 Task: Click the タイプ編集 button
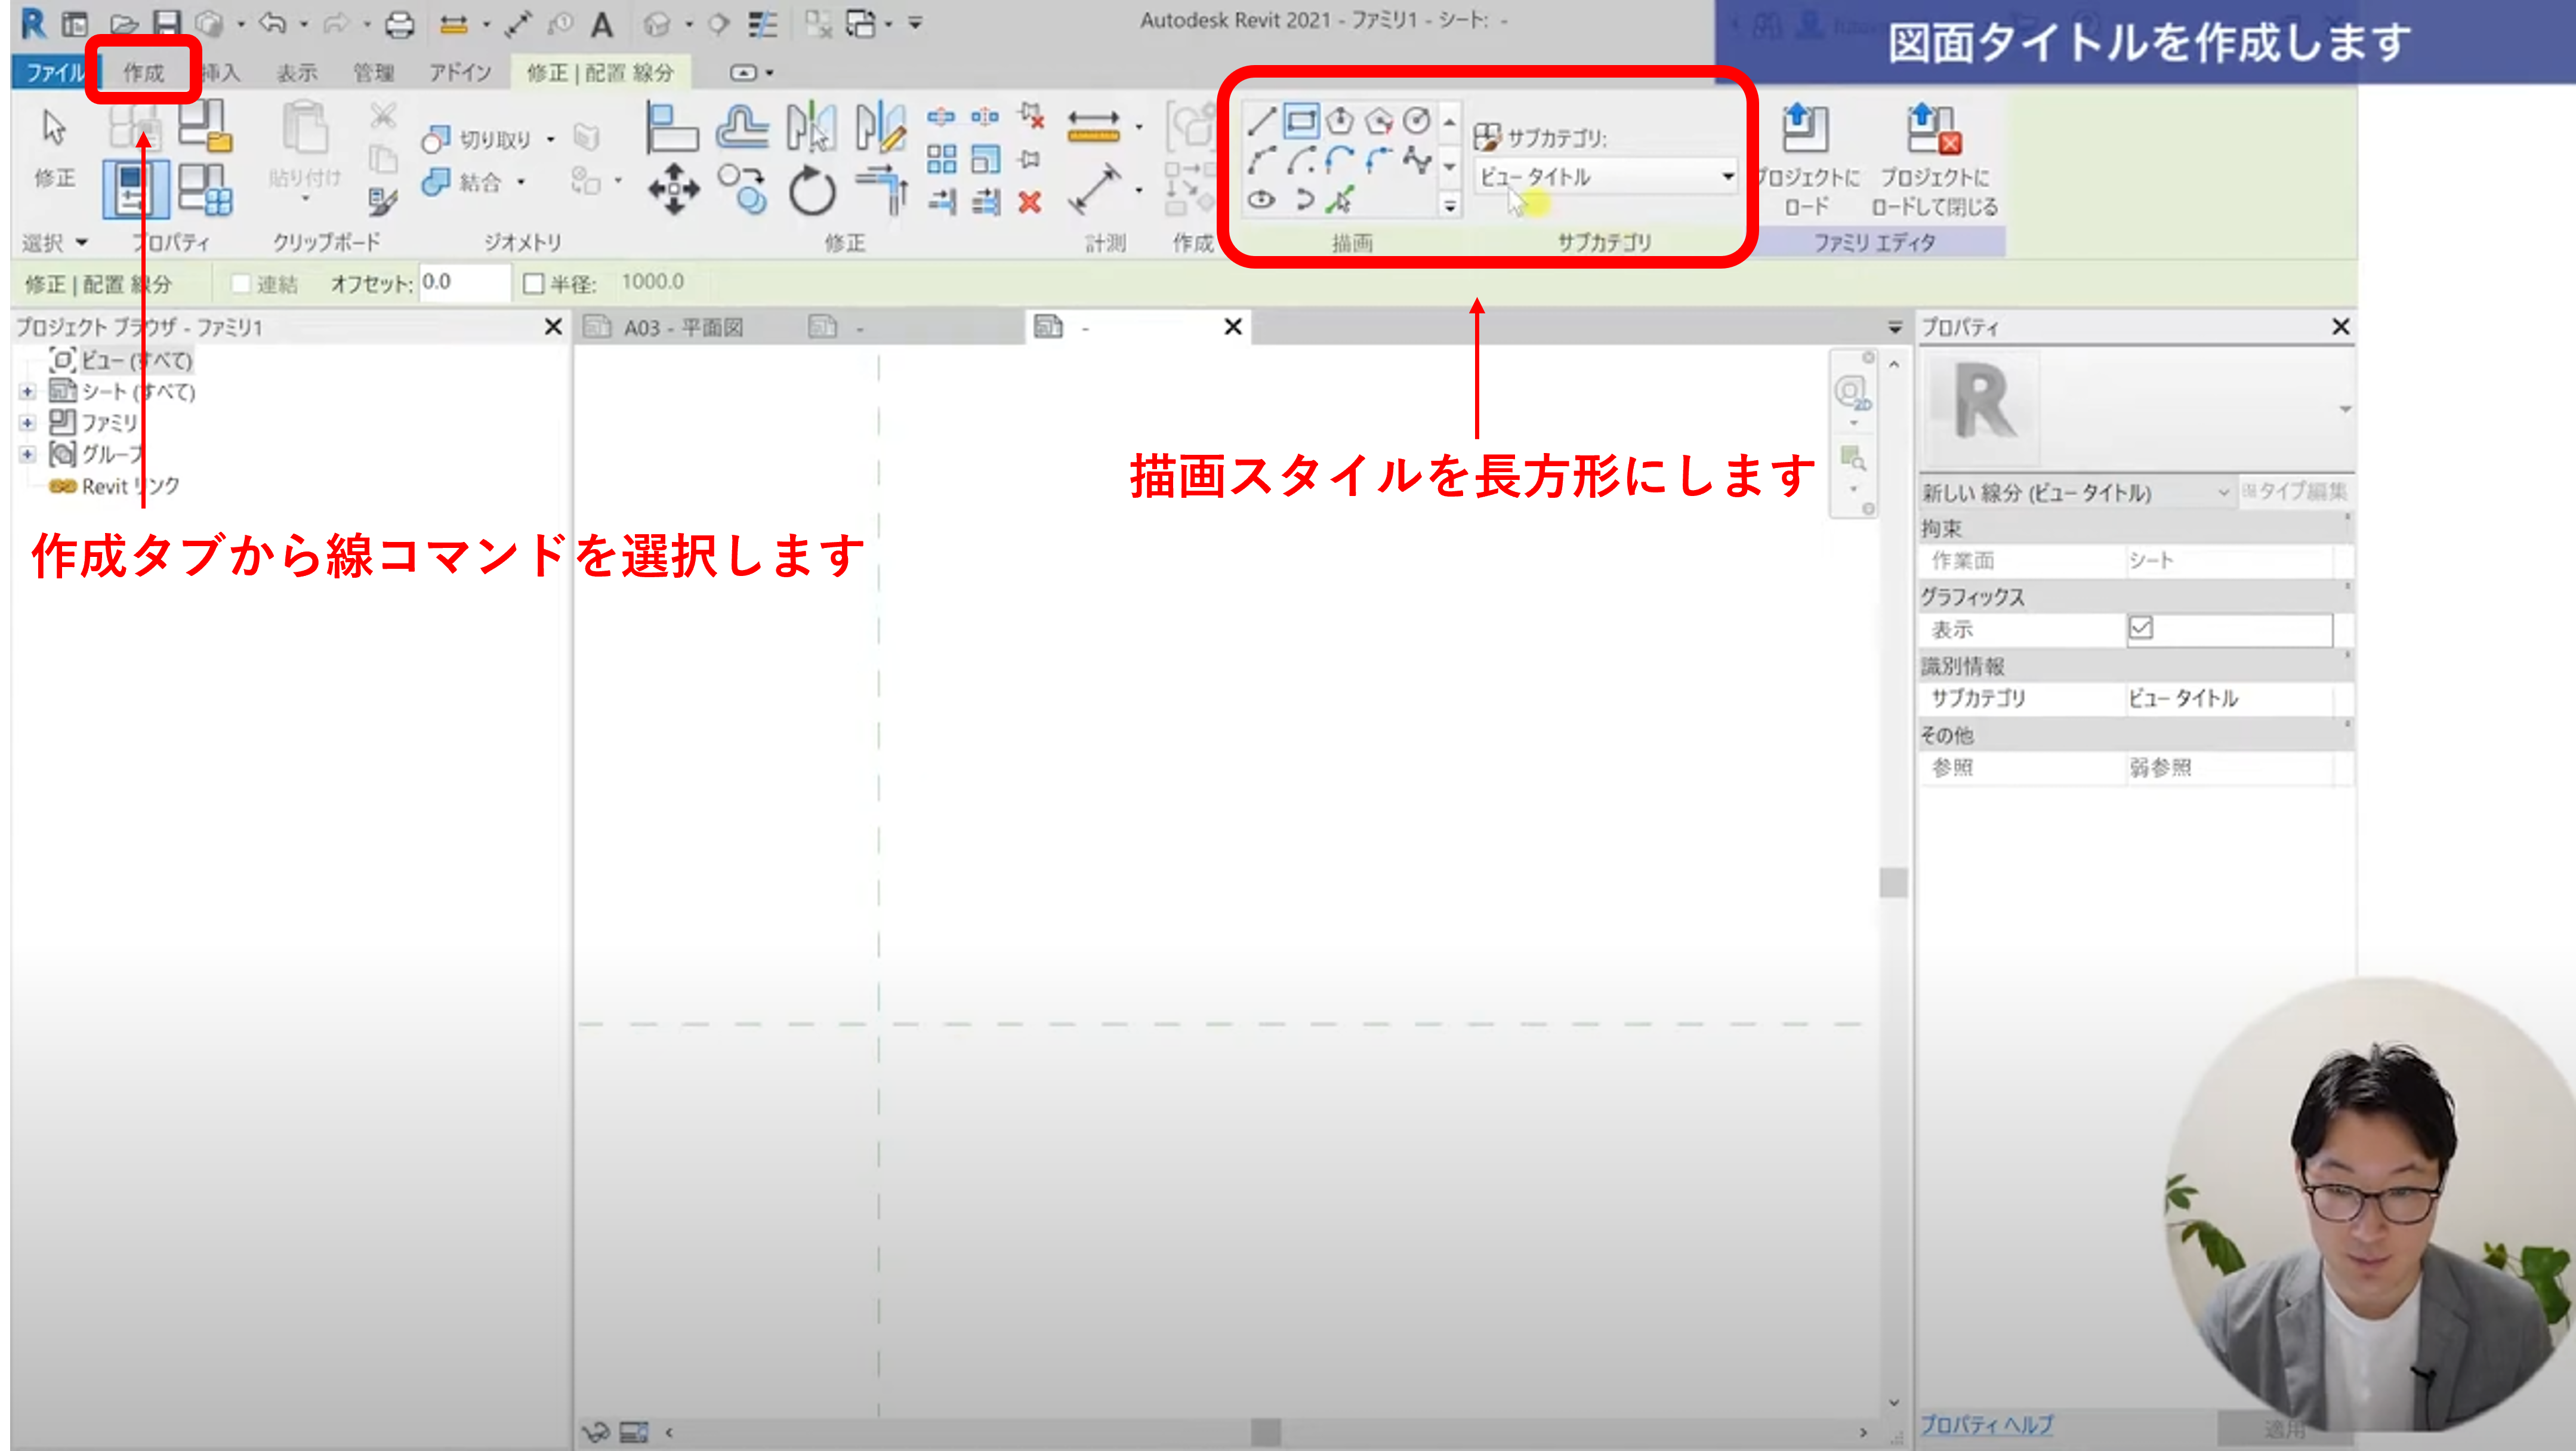coord(2296,491)
